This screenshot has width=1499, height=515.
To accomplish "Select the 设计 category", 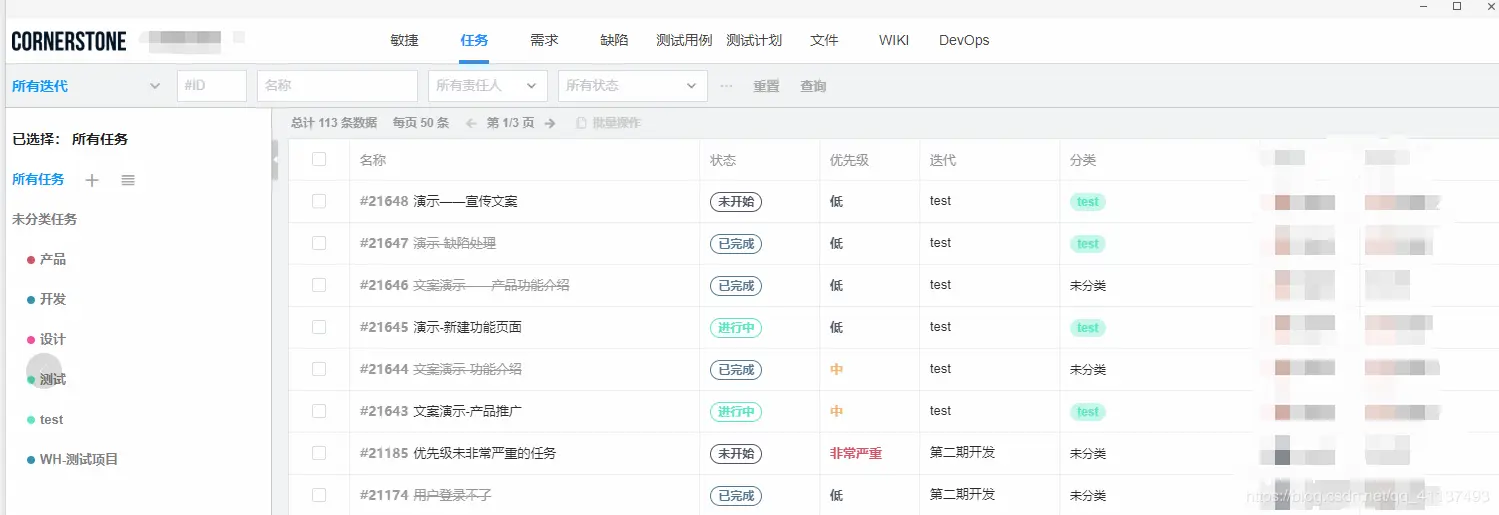I will tap(52, 340).
